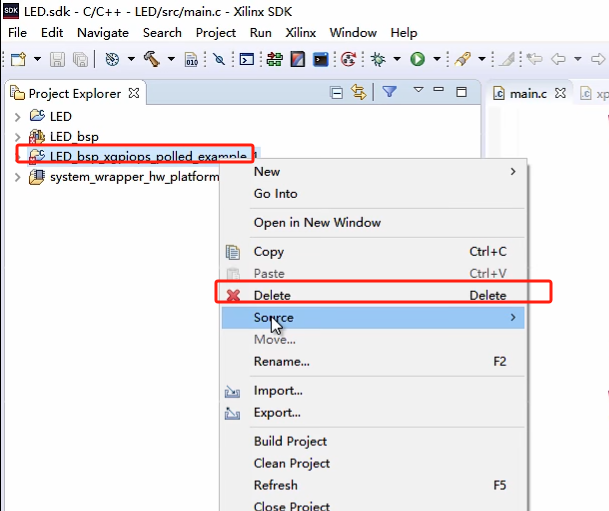The height and width of the screenshot is (511, 609).
Task: Open the Debug dropdown arrow
Action: click(x=397, y=59)
